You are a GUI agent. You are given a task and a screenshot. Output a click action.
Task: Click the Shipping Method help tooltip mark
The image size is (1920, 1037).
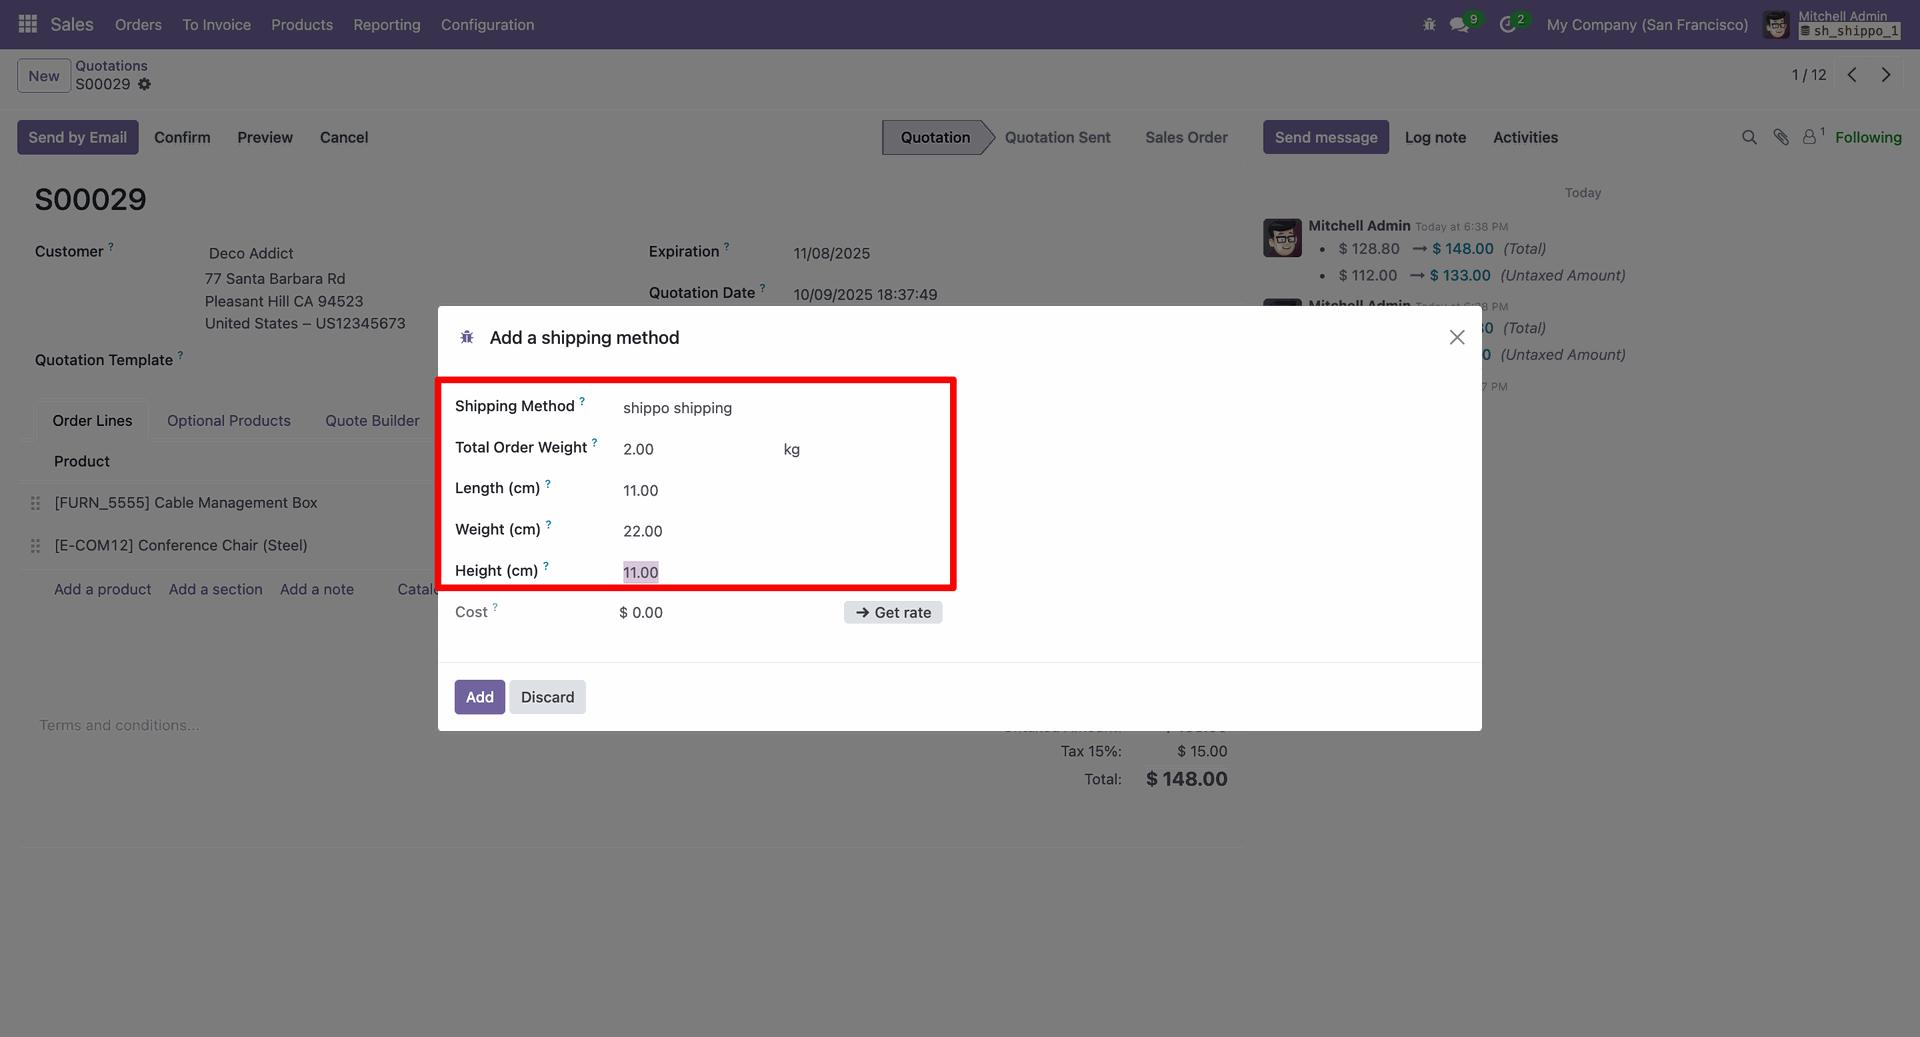(x=582, y=401)
